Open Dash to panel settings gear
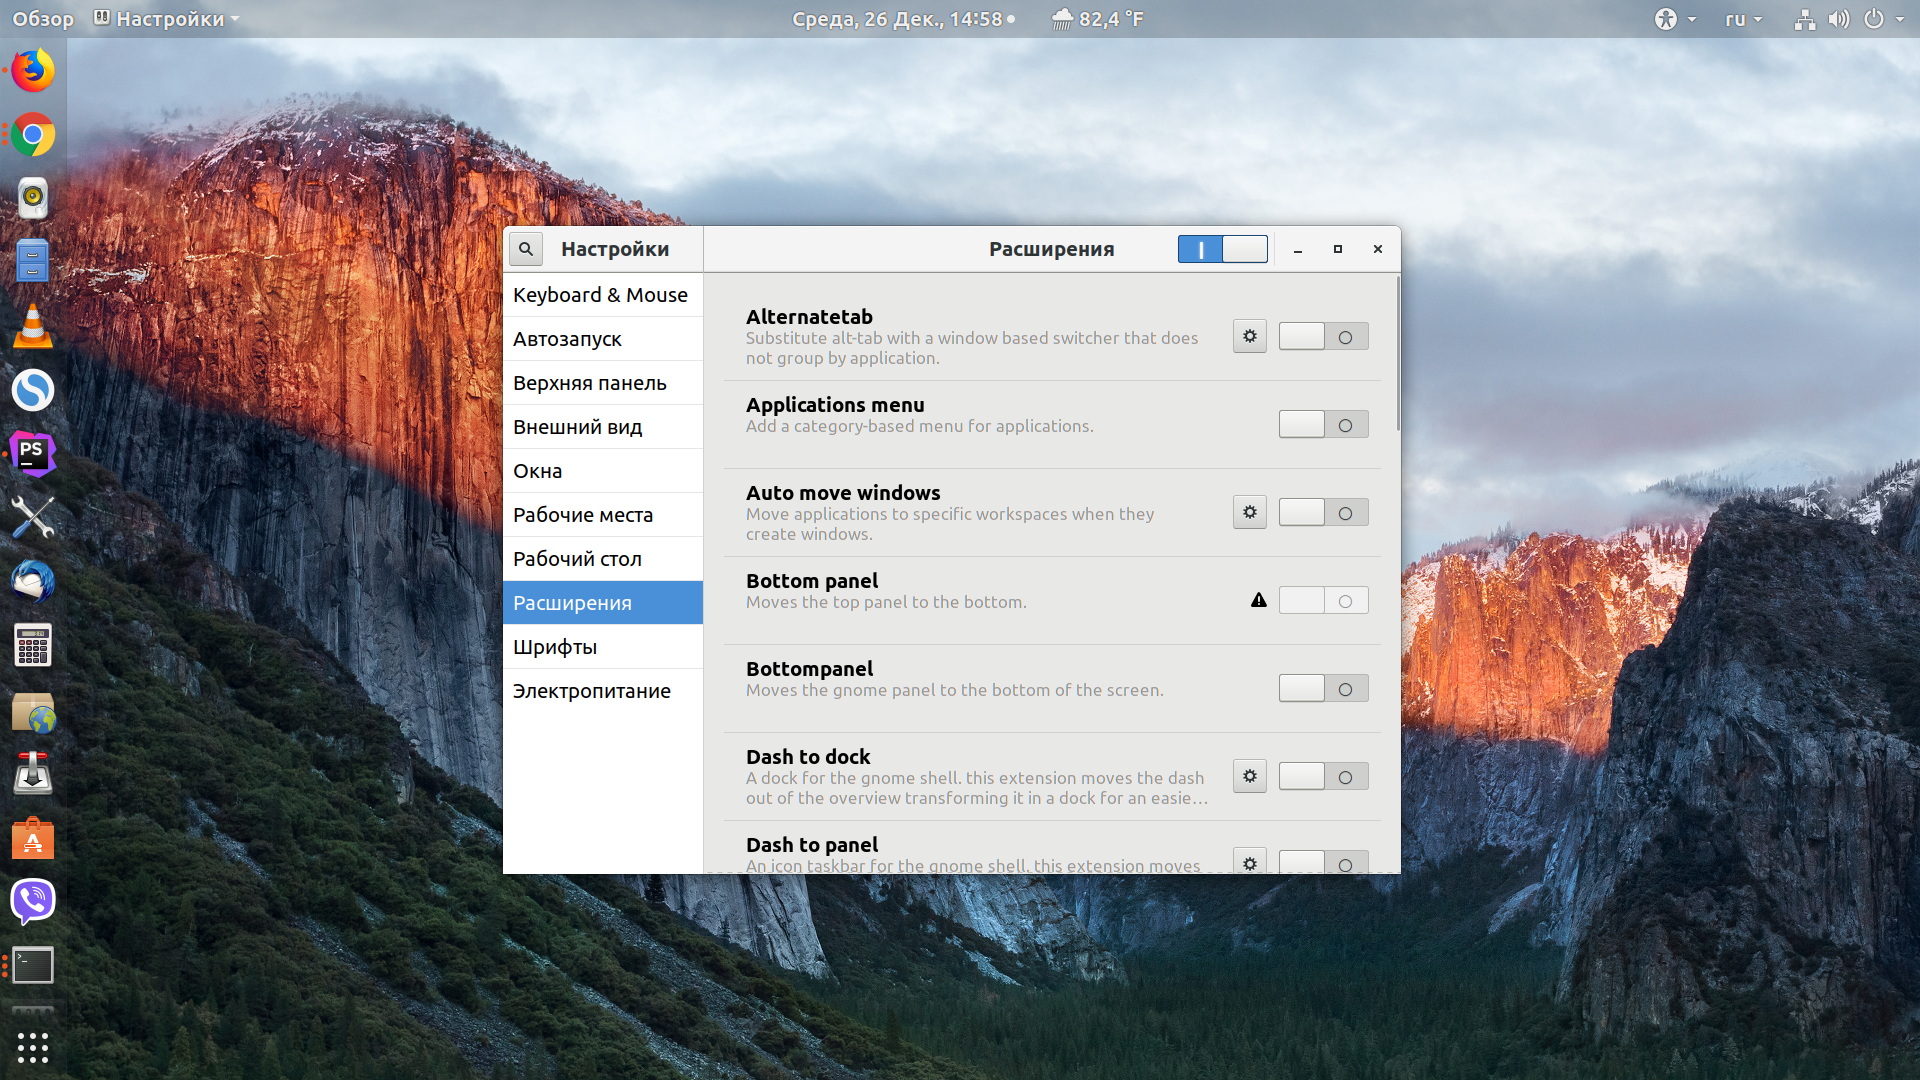The width and height of the screenshot is (1920, 1080). click(x=1249, y=862)
